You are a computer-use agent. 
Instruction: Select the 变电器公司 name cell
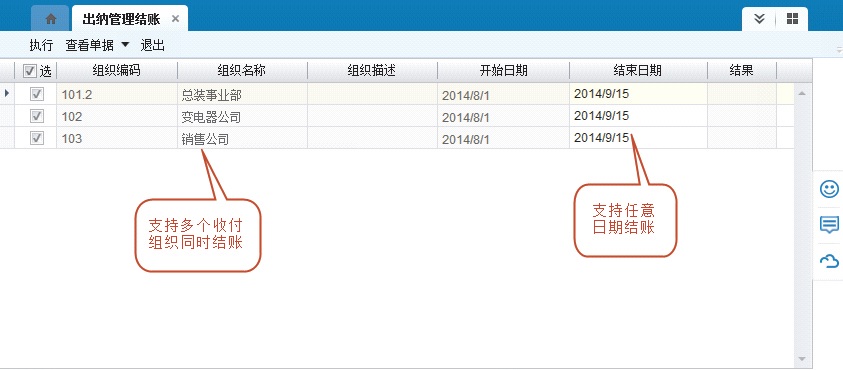[242, 116]
